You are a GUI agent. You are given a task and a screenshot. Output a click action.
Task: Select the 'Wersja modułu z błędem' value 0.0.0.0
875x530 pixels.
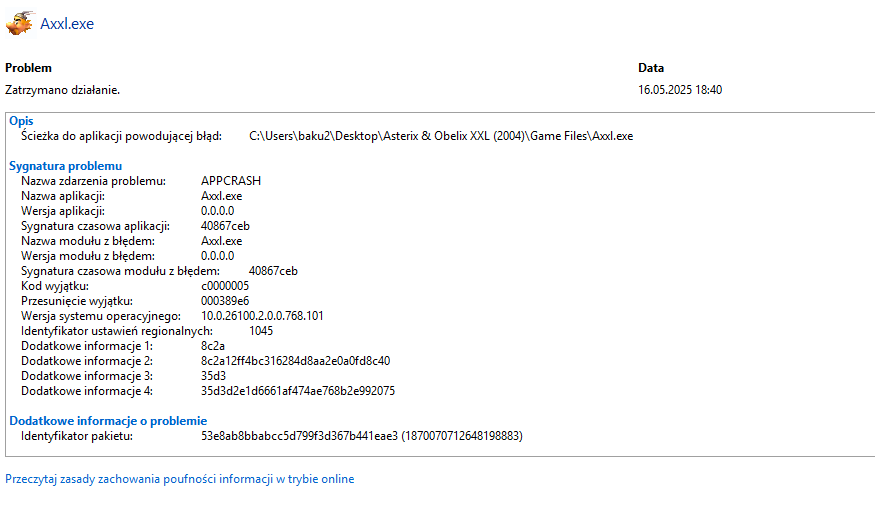pos(218,257)
